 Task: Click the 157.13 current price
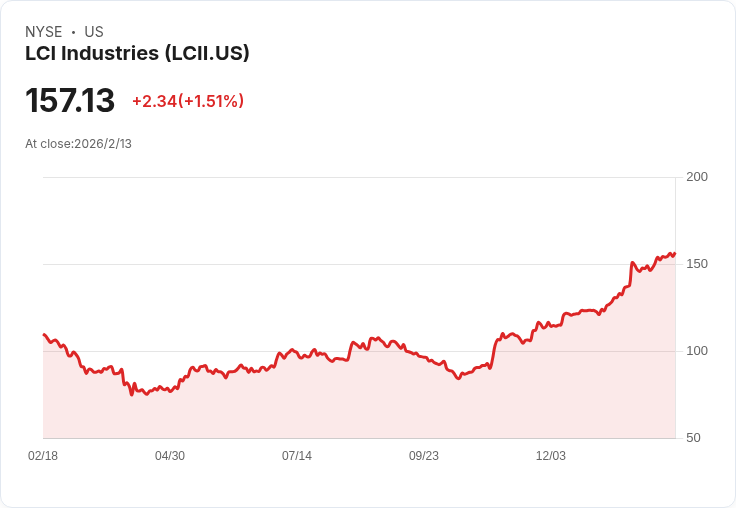click(x=70, y=101)
